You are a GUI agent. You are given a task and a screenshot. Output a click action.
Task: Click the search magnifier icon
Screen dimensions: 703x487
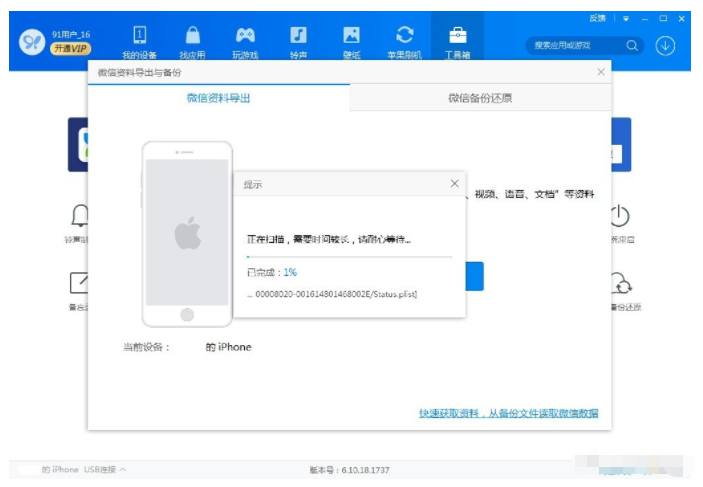click(632, 45)
